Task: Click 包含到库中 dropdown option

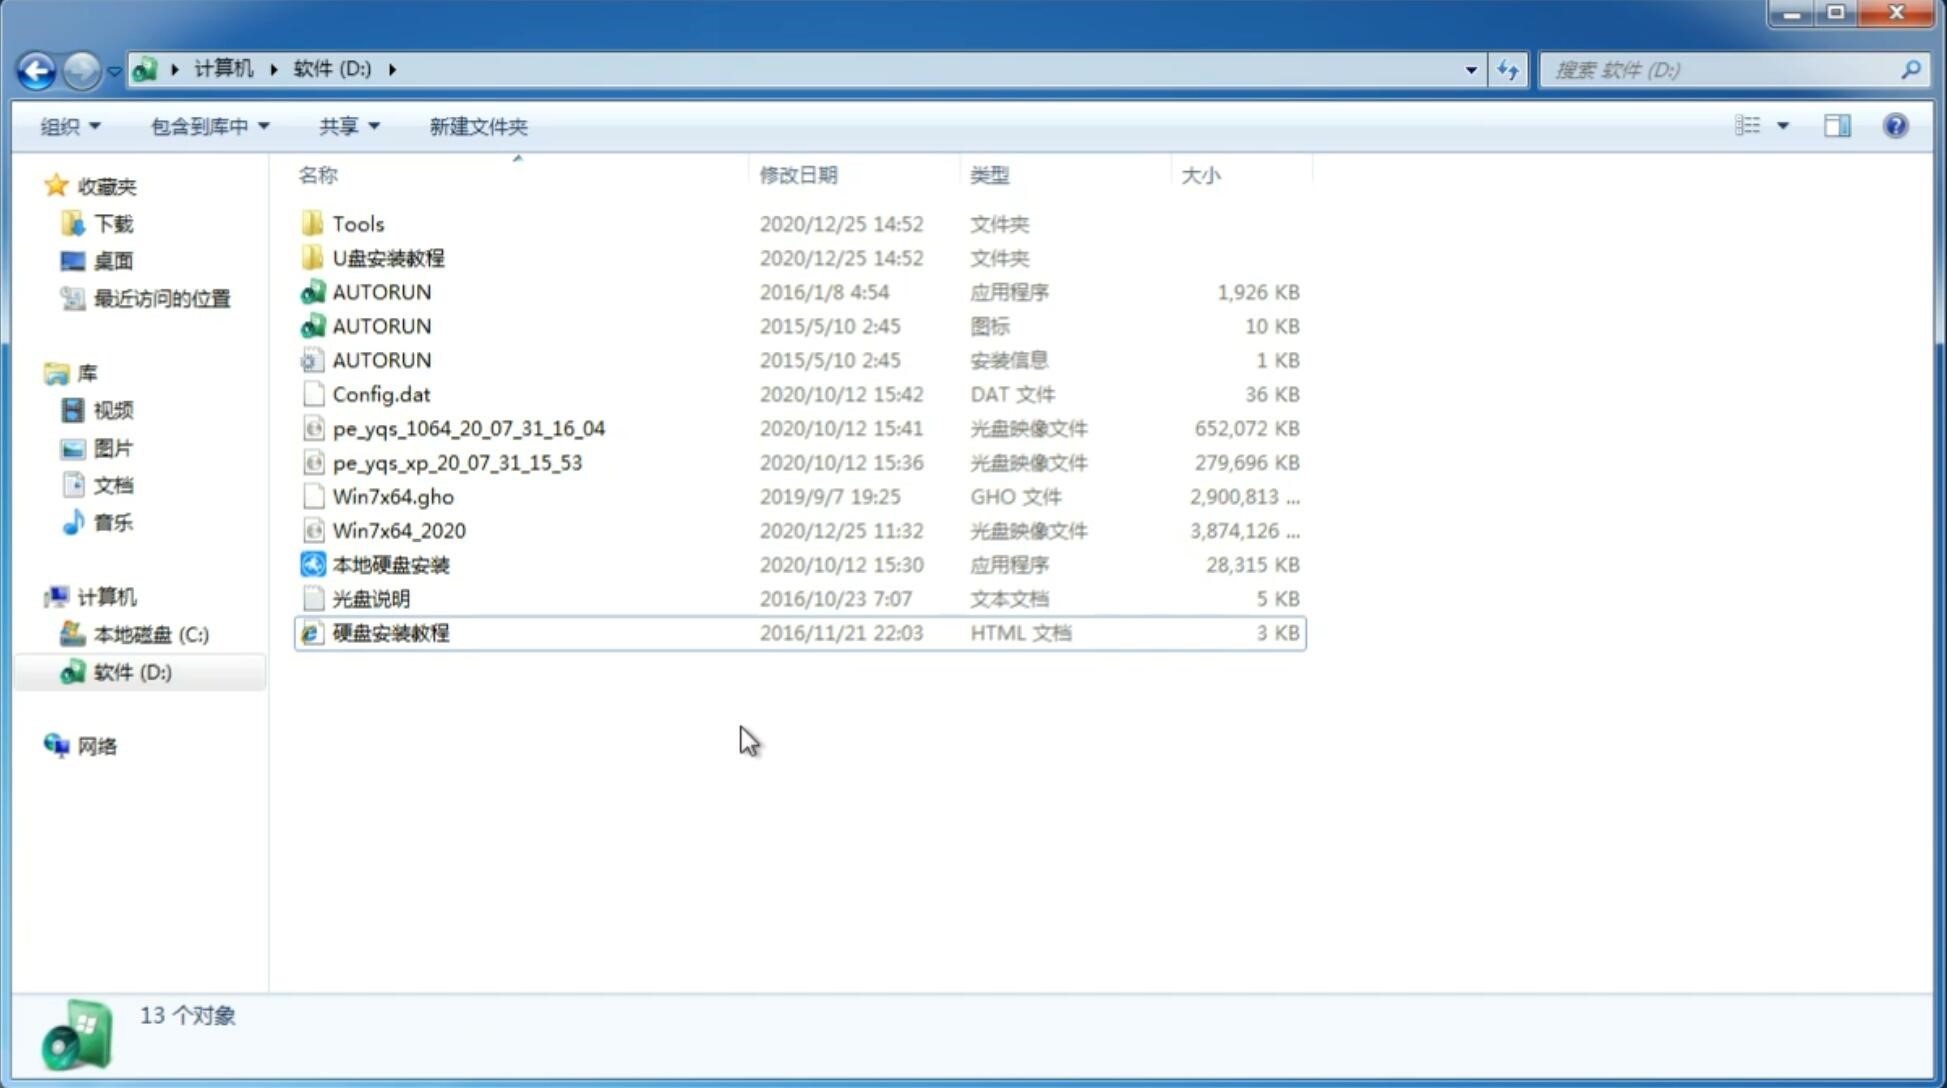Action: pos(211,126)
